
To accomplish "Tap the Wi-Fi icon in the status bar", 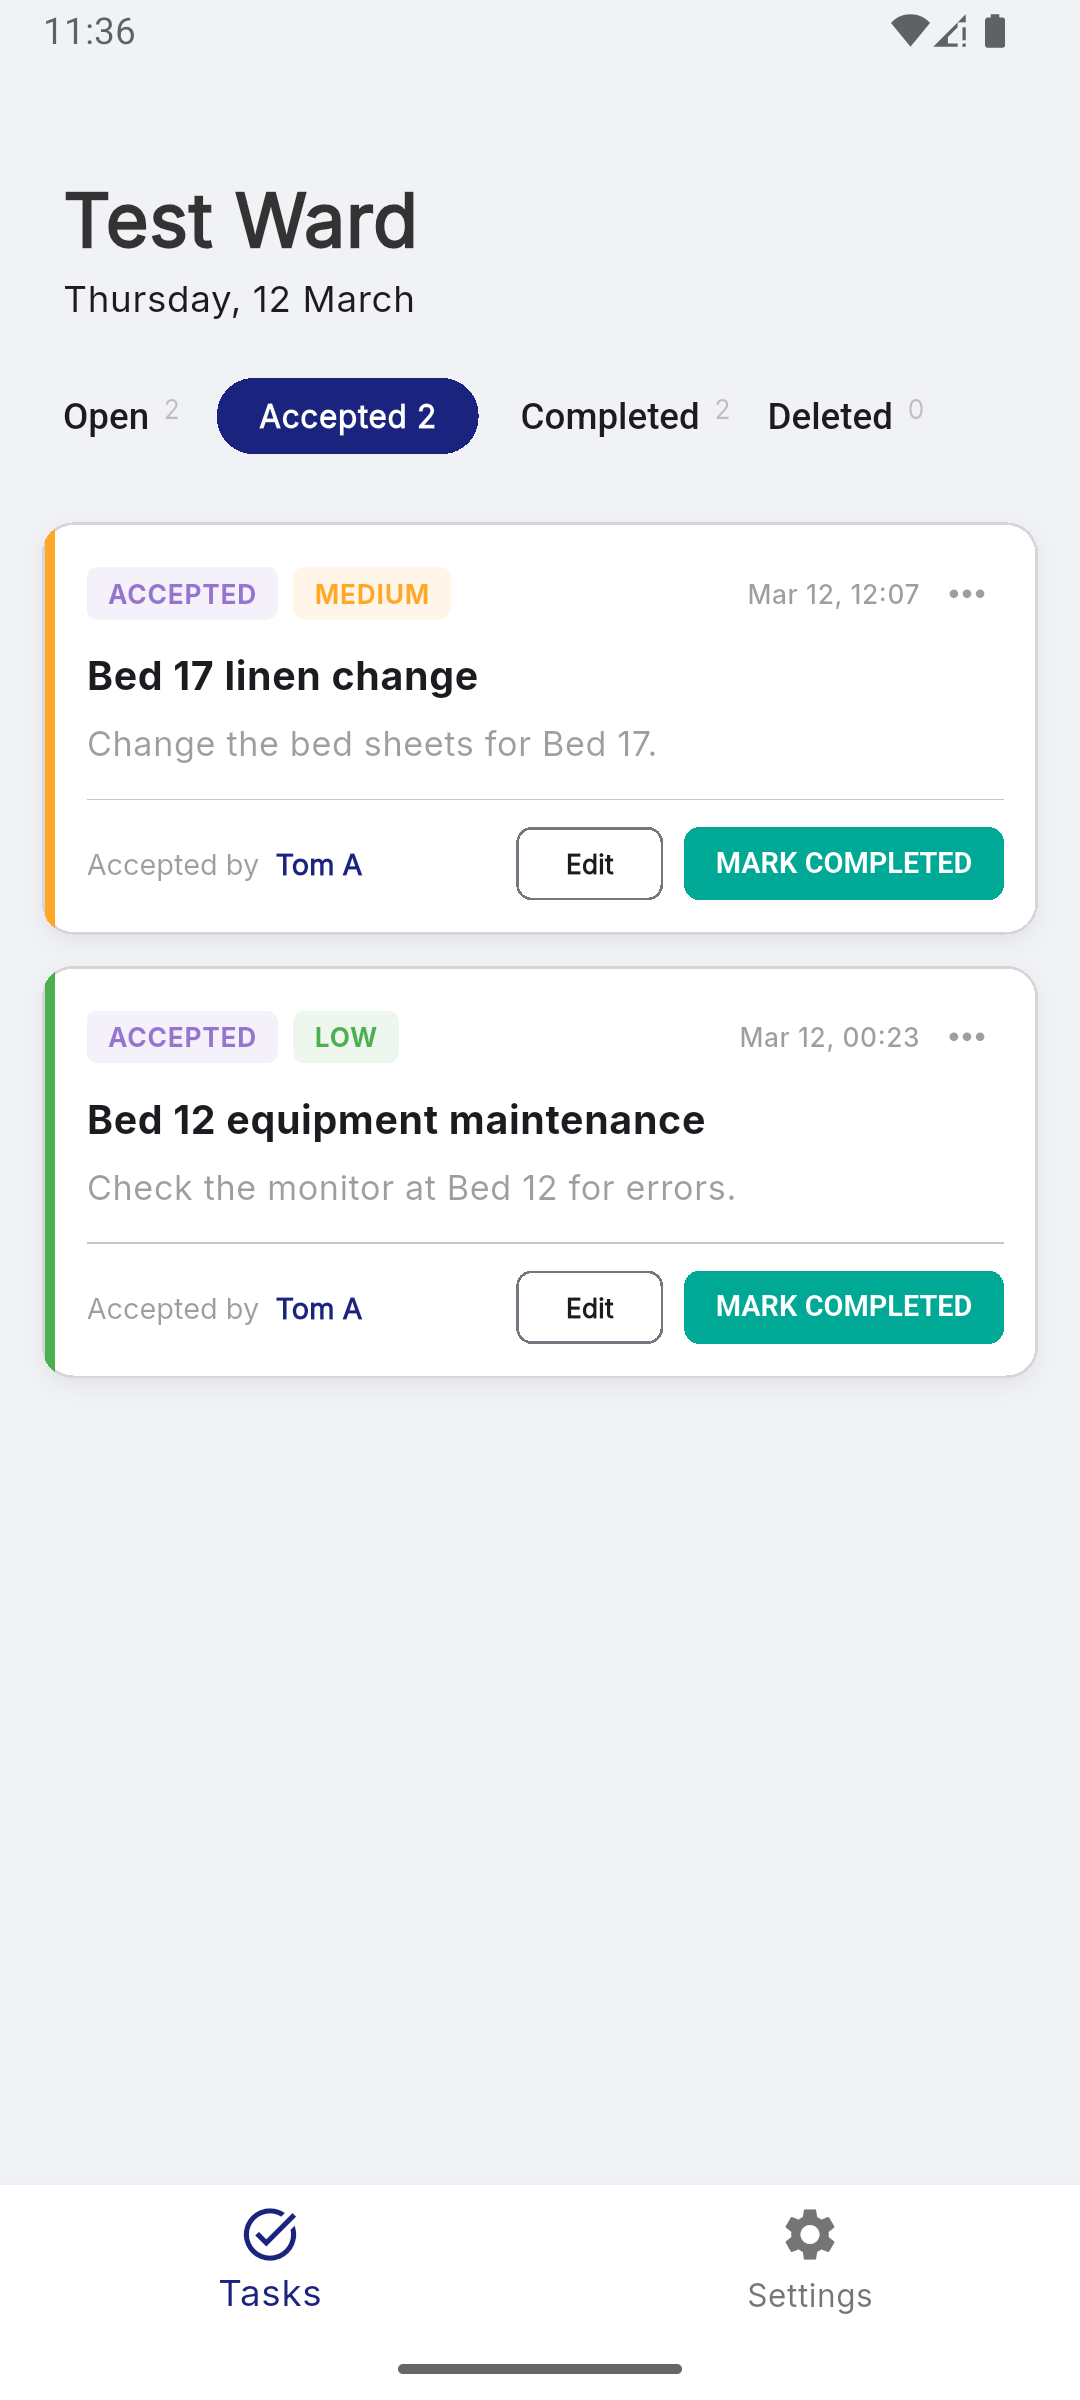I will pyautogui.click(x=908, y=31).
